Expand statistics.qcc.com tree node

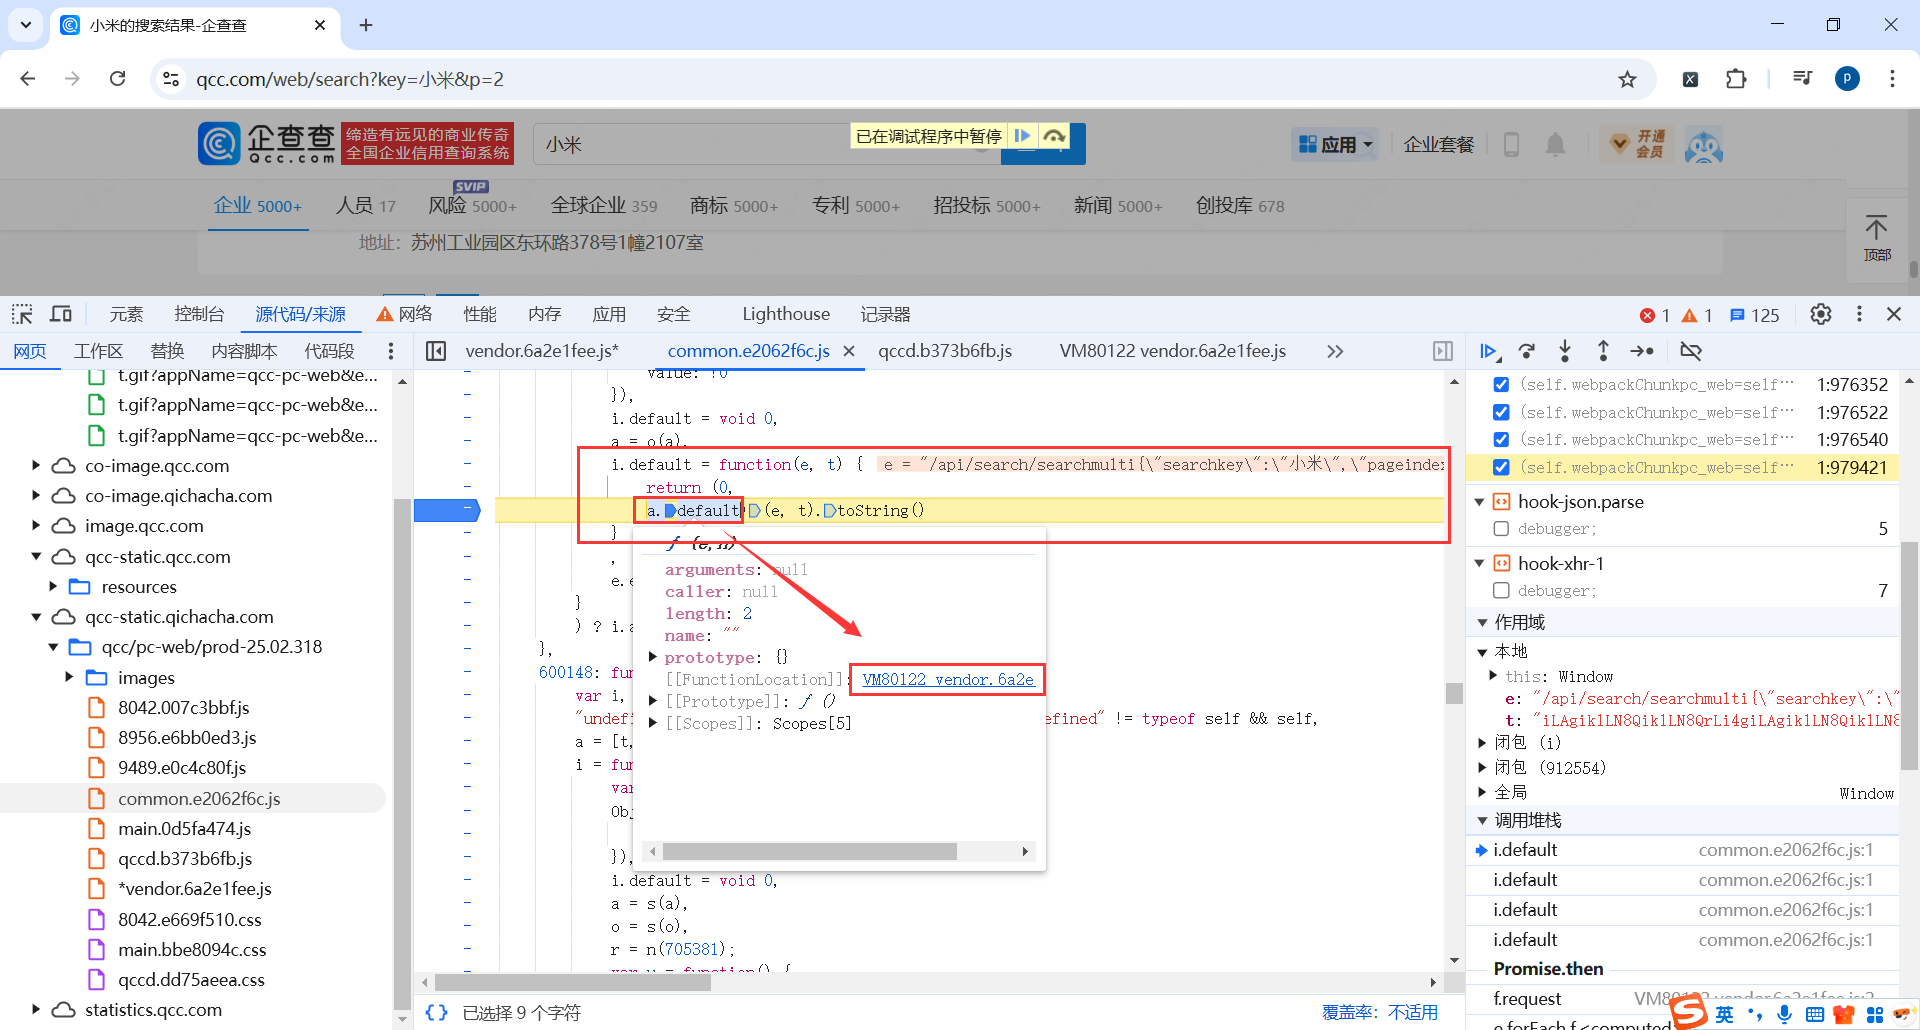click(36, 1010)
